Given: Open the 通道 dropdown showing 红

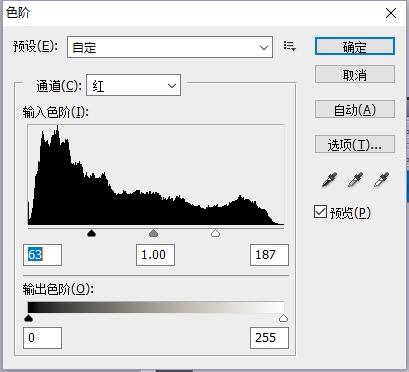Looking at the screenshot, I should (134, 85).
